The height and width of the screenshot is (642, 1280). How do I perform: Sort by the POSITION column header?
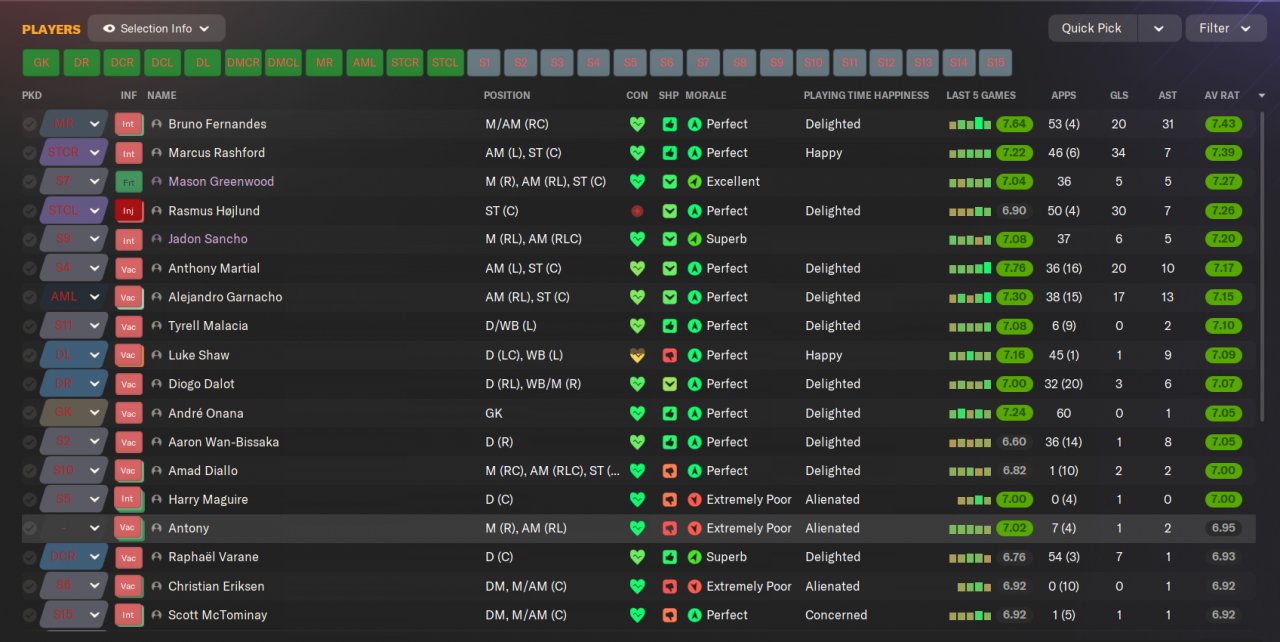click(507, 96)
